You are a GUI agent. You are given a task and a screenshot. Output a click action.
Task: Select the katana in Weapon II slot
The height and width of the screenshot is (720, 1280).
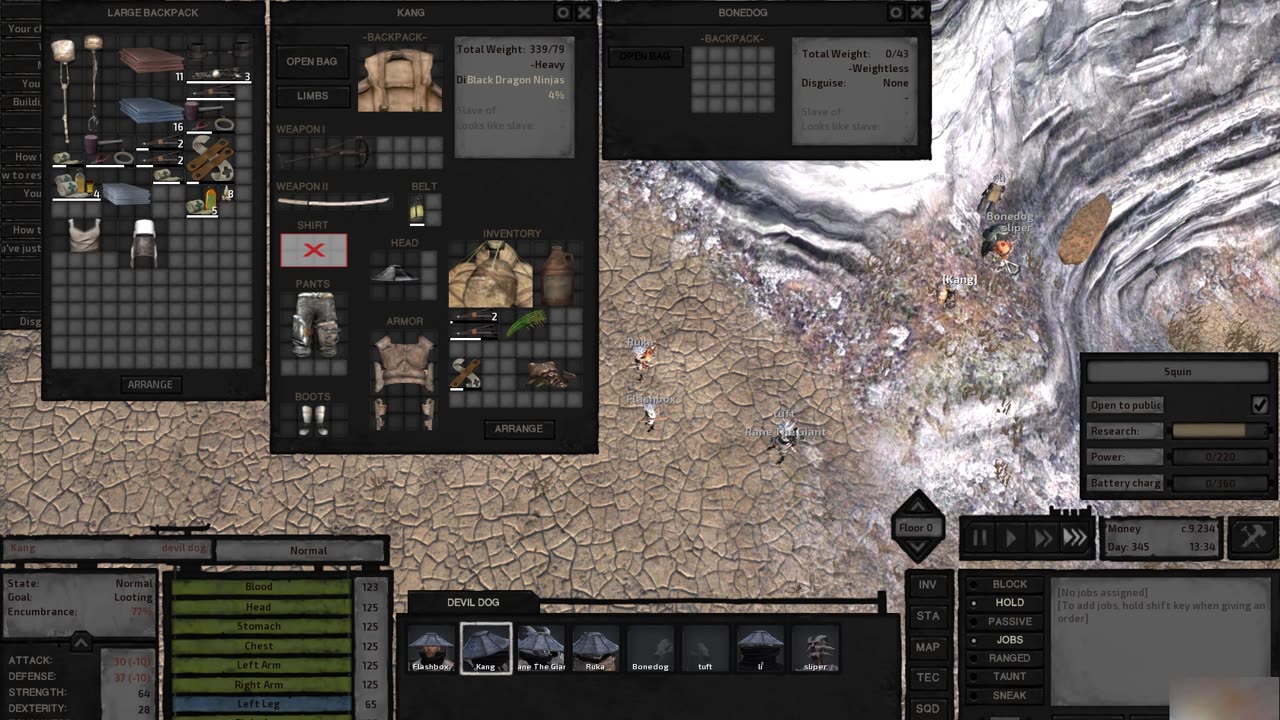tap(333, 201)
